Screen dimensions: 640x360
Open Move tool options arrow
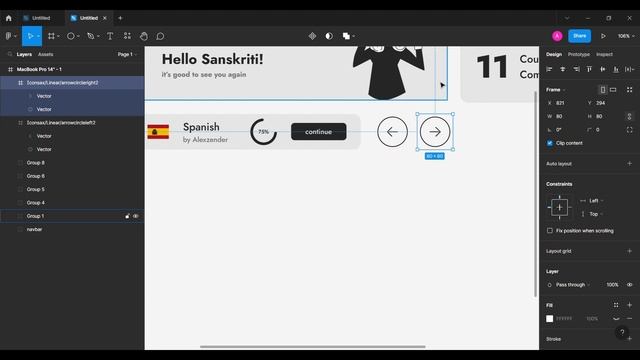click(x=38, y=36)
